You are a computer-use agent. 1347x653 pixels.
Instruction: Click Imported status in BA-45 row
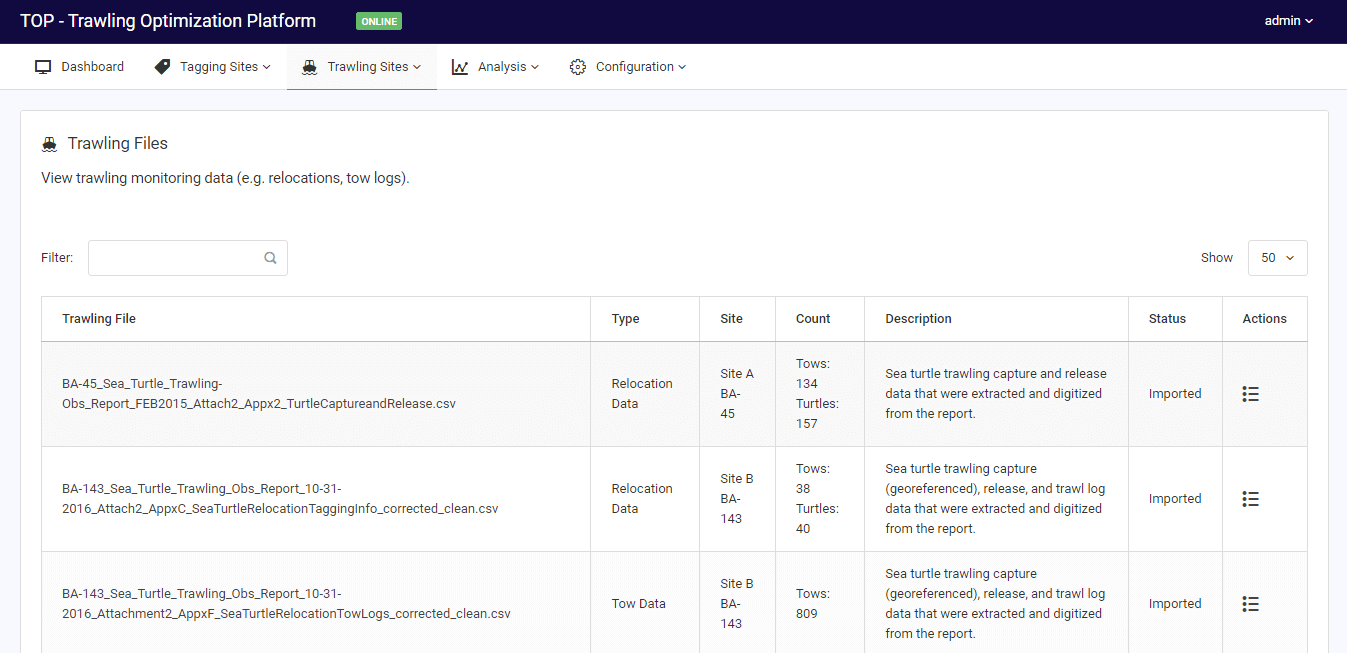(1175, 394)
